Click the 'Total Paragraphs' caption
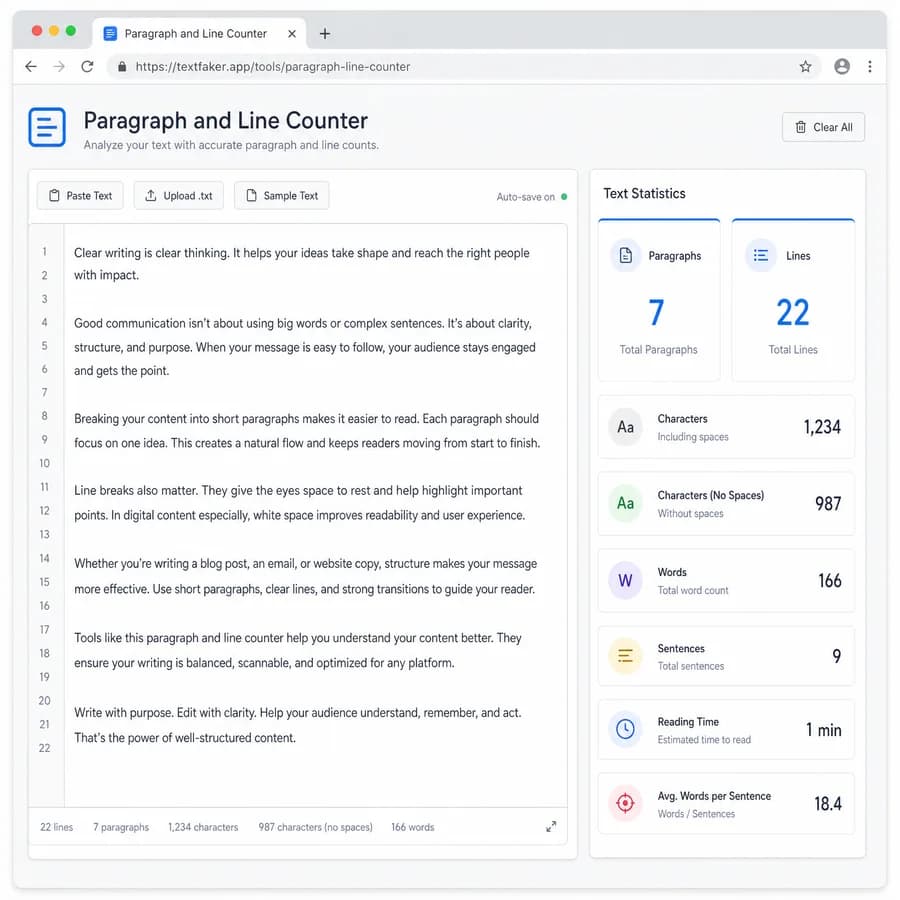The width and height of the screenshot is (900, 900). 658,350
